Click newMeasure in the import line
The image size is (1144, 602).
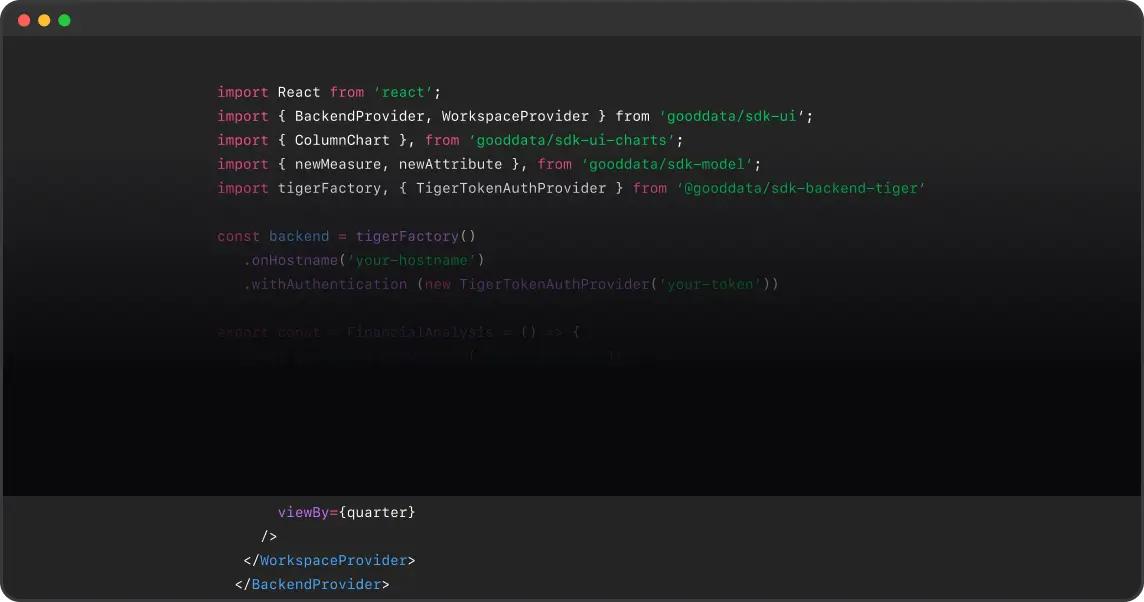coord(338,164)
